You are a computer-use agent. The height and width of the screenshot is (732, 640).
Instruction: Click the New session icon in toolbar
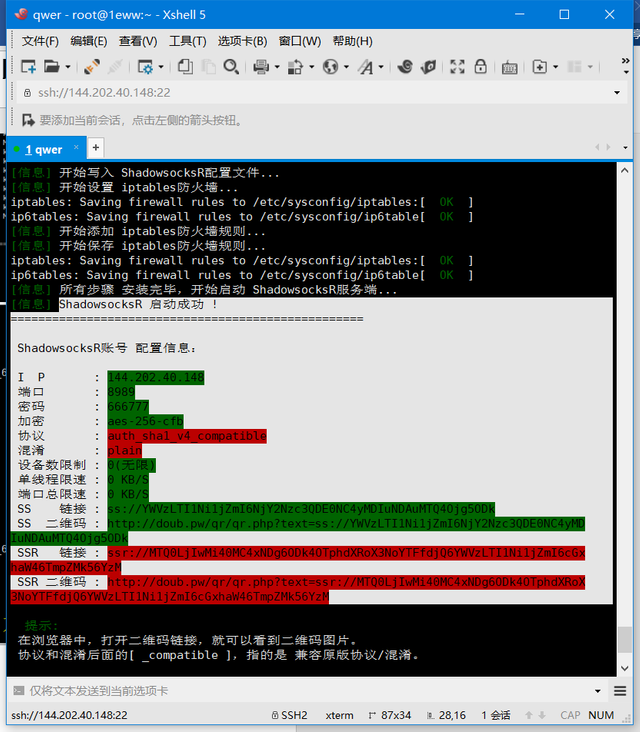(x=28, y=67)
